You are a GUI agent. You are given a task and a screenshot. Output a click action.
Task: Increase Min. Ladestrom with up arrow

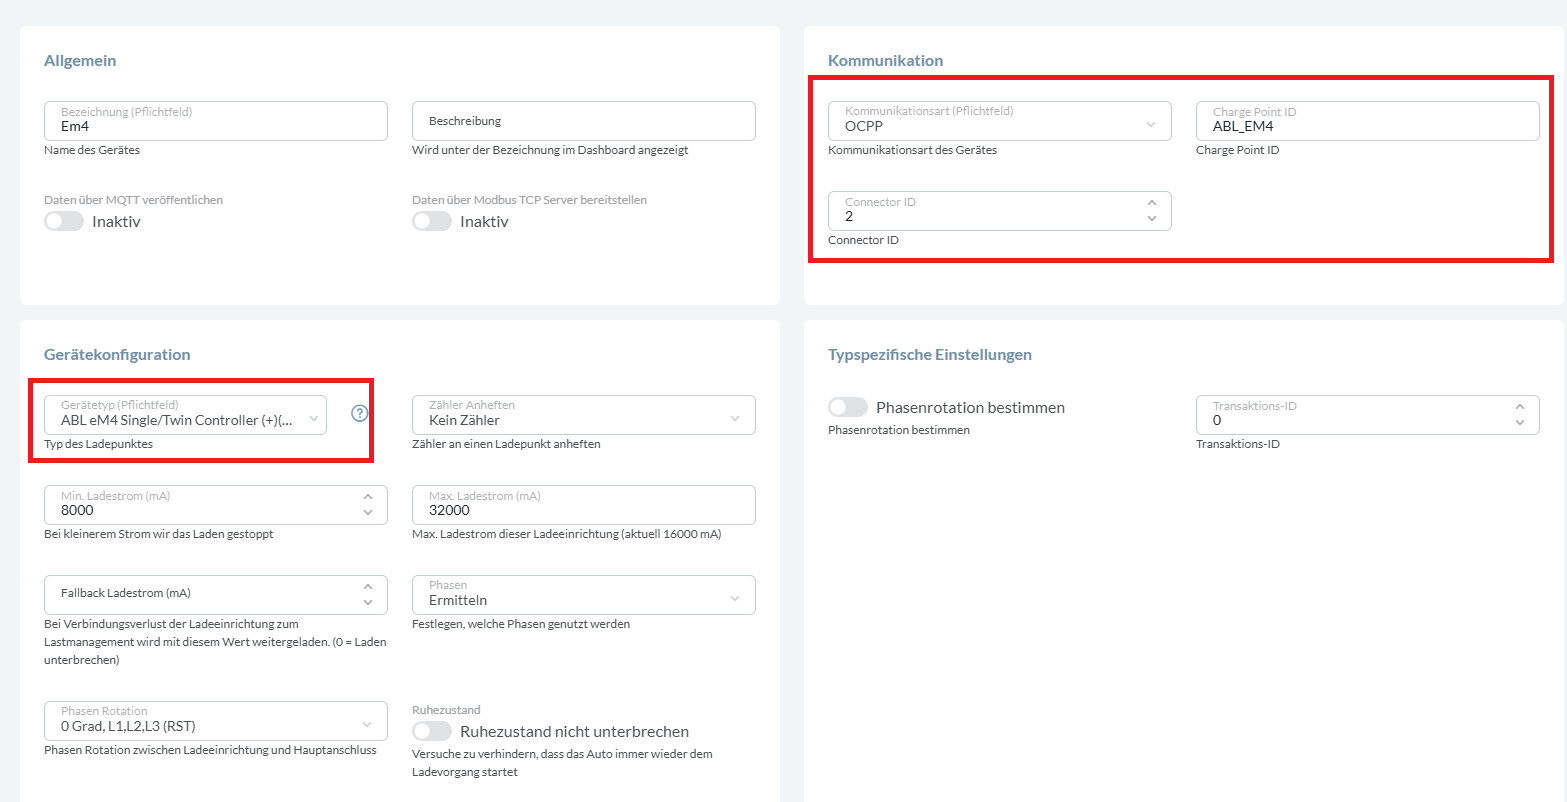click(x=368, y=497)
